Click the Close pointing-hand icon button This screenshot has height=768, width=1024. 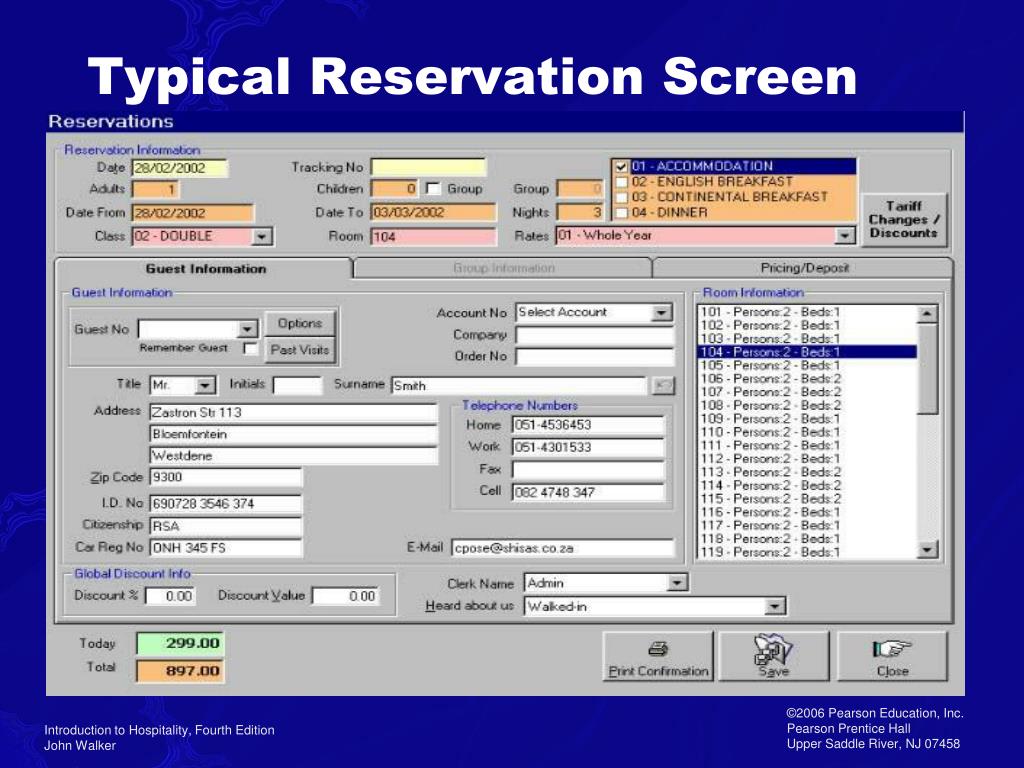(x=892, y=656)
